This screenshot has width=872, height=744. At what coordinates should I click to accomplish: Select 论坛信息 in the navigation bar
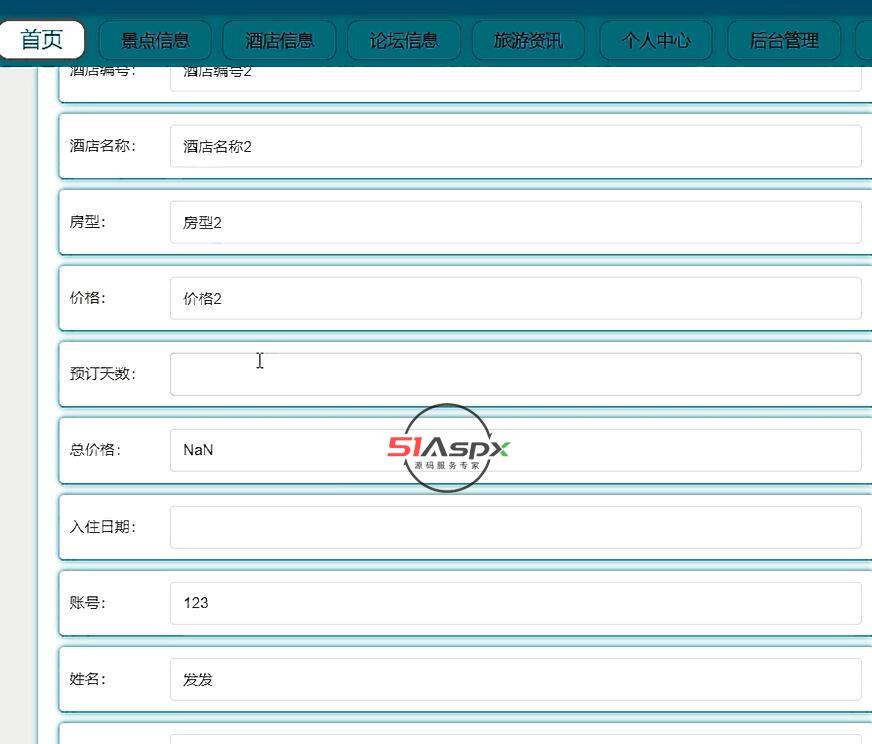[404, 40]
